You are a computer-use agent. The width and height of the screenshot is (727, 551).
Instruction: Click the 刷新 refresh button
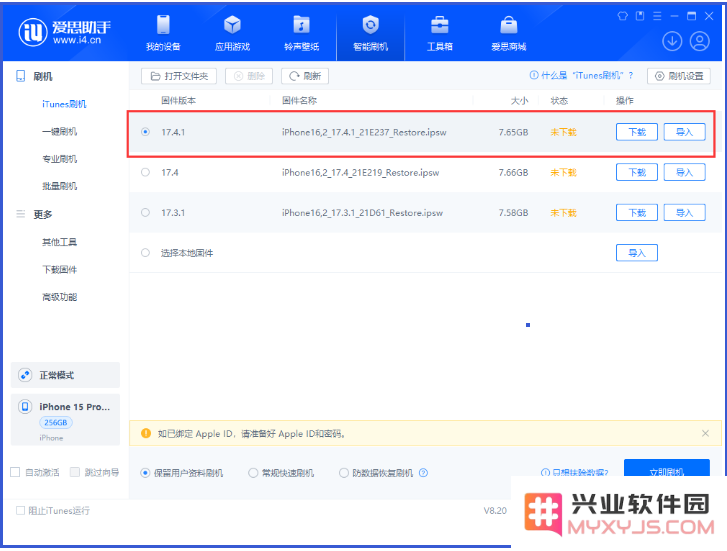point(305,76)
